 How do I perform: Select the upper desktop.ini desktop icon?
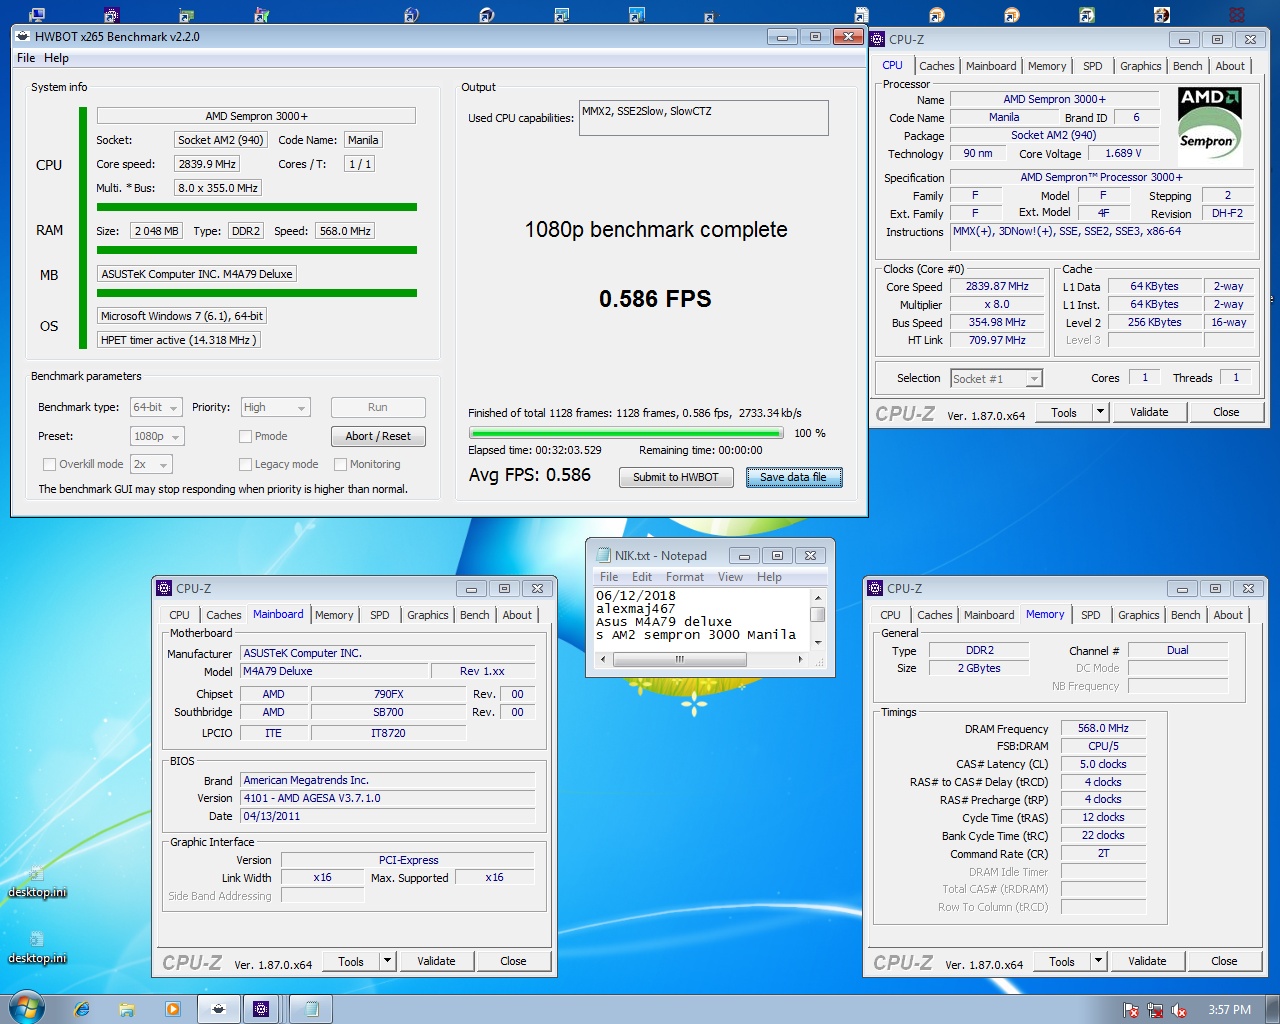point(37,882)
